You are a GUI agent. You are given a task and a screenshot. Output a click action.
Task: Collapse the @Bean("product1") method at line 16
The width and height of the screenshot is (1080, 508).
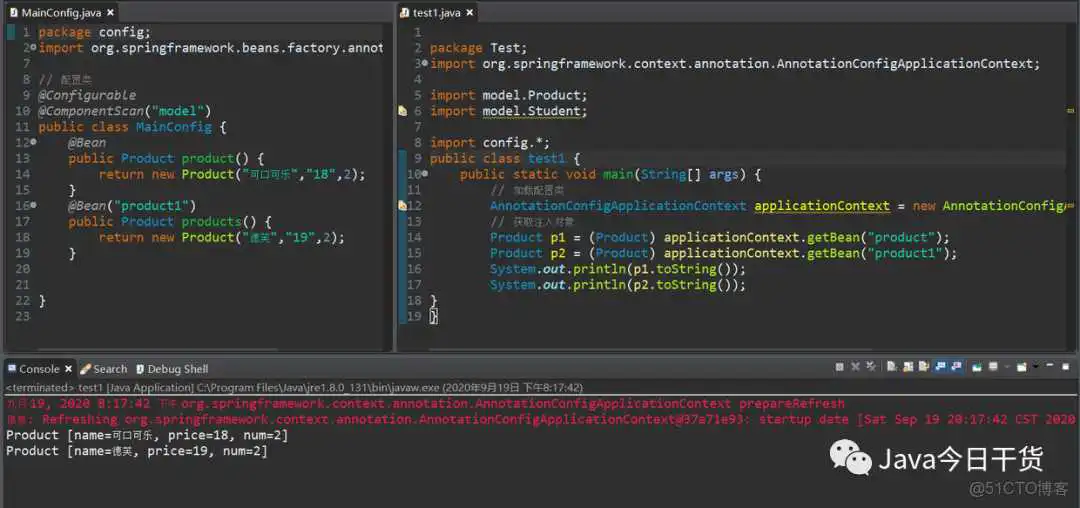tap(33, 205)
